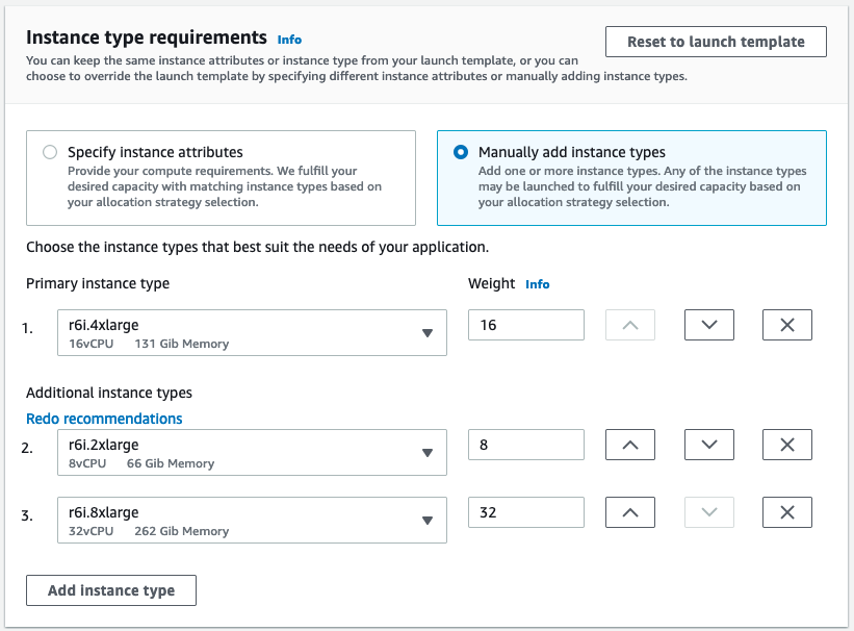The width and height of the screenshot is (854, 631).
Task: Expand the r6i.2xlarge instance type dropdown
Action: (x=252, y=453)
